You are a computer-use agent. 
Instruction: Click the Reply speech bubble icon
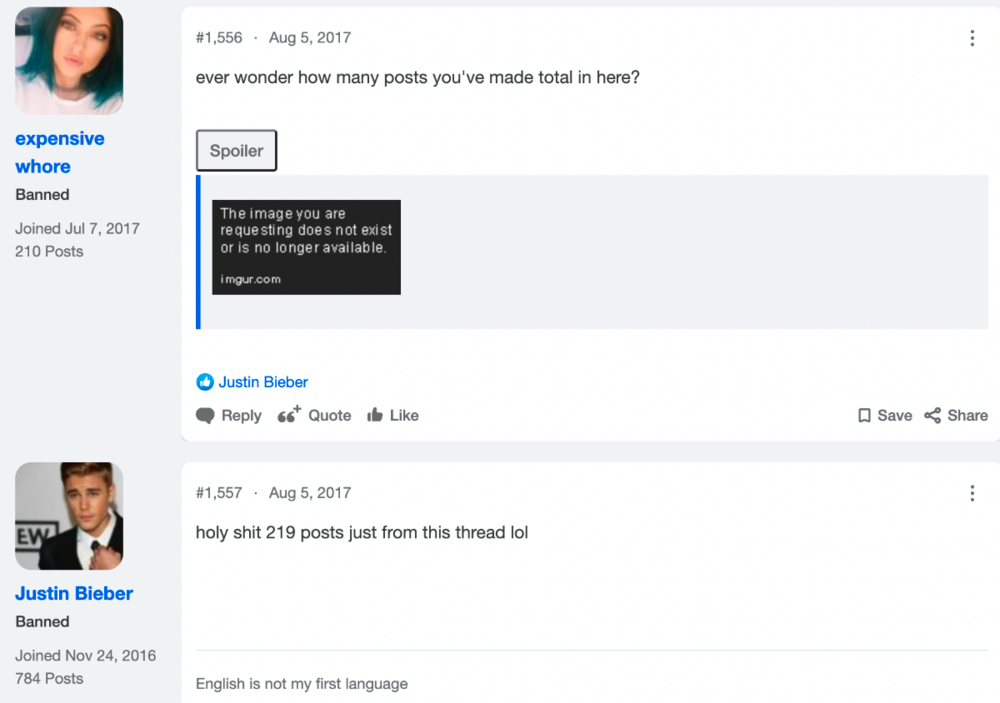pyautogui.click(x=205, y=416)
